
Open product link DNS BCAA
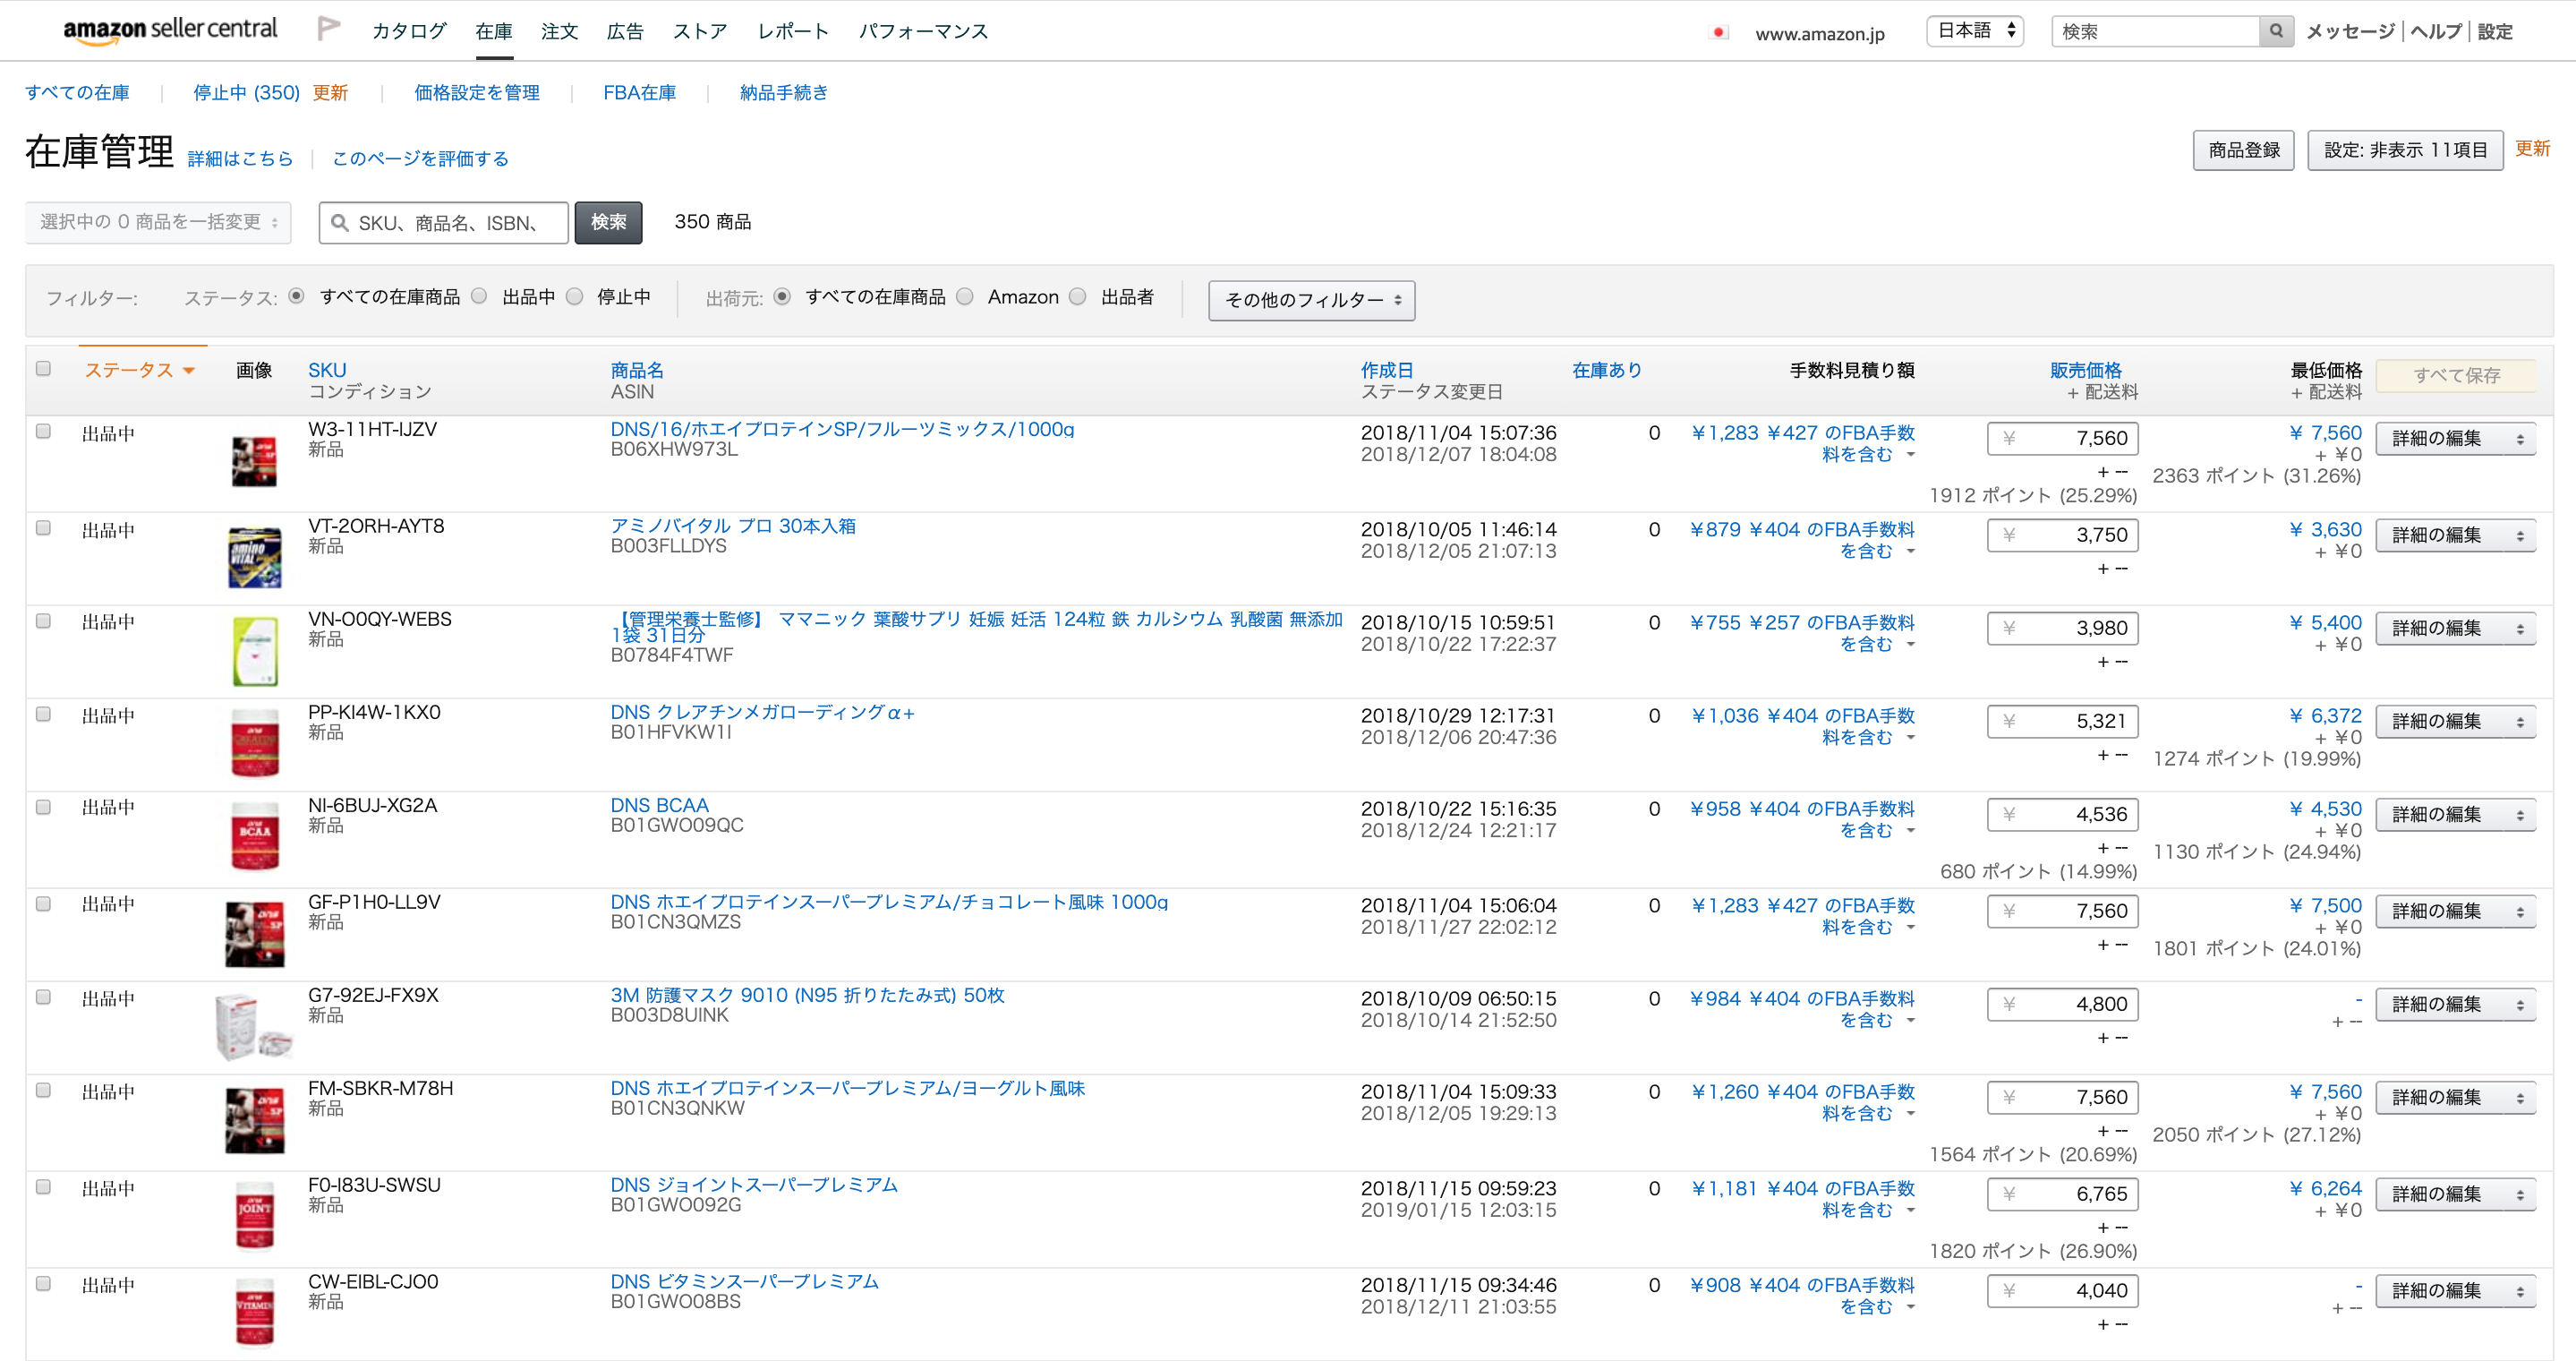click(659, 805)
